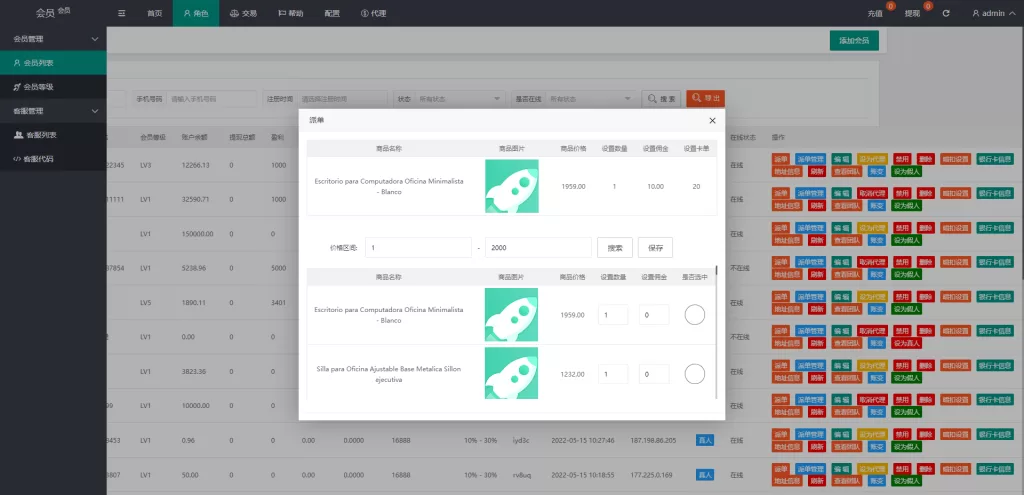The height and width of the screenshot is (495, 1024).
Task: Switch to the 交易 top menu
Action: click(243, 13)
